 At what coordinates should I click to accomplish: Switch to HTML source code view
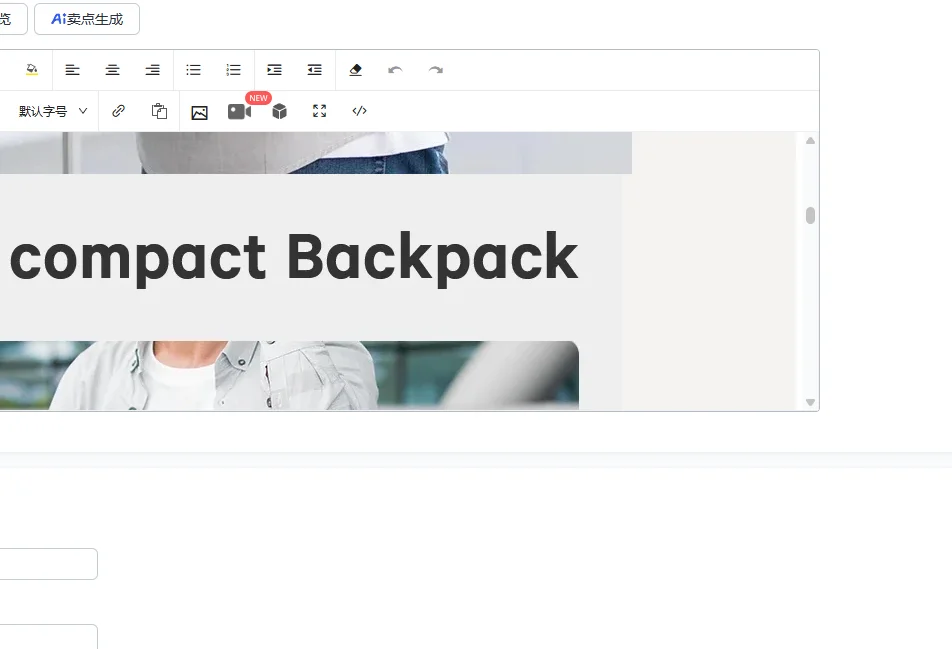pos(359,110)
